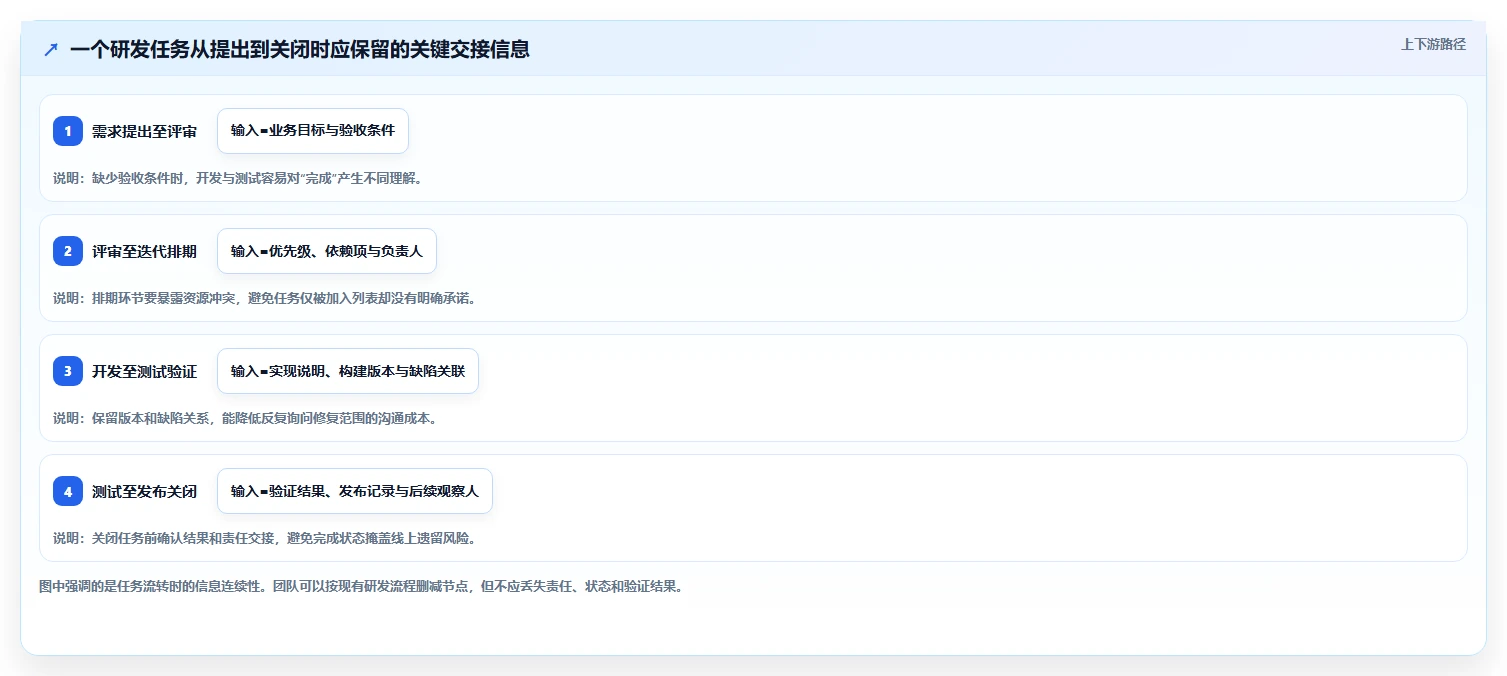
Task: Select the 输入=优先级、依赖项与负责人 chip
Action: pyautogui.click(x=327, y=251)
